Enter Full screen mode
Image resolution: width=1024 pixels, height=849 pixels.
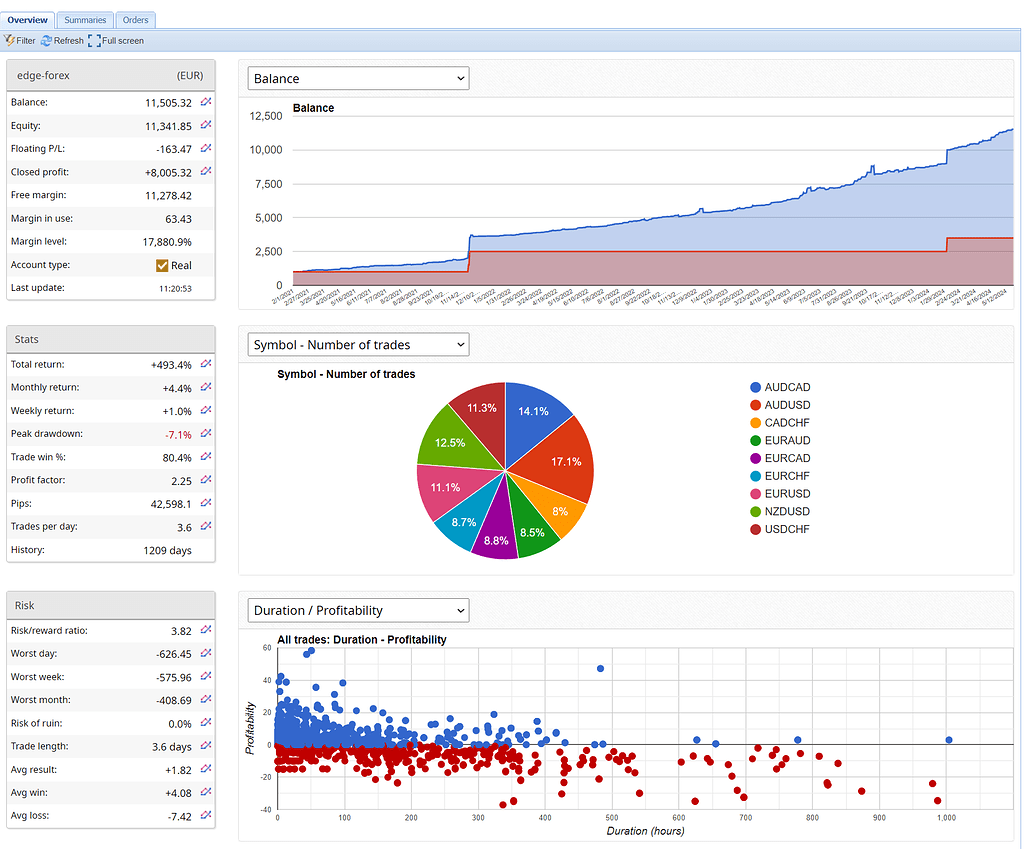click(116, 41)
